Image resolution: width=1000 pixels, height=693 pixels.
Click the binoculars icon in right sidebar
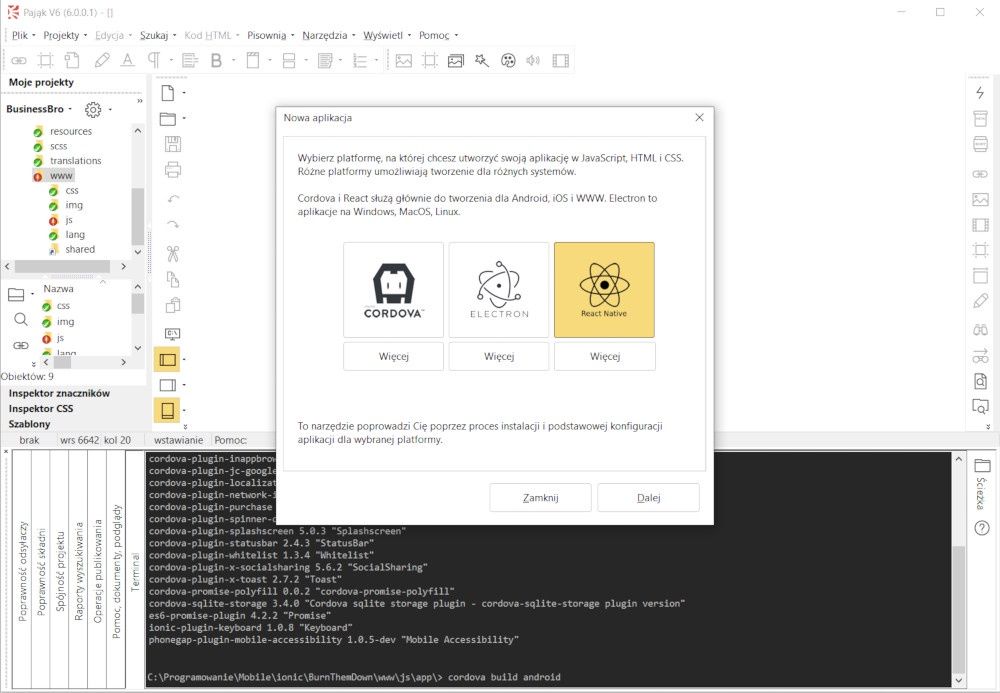click(x=980, y=330)
